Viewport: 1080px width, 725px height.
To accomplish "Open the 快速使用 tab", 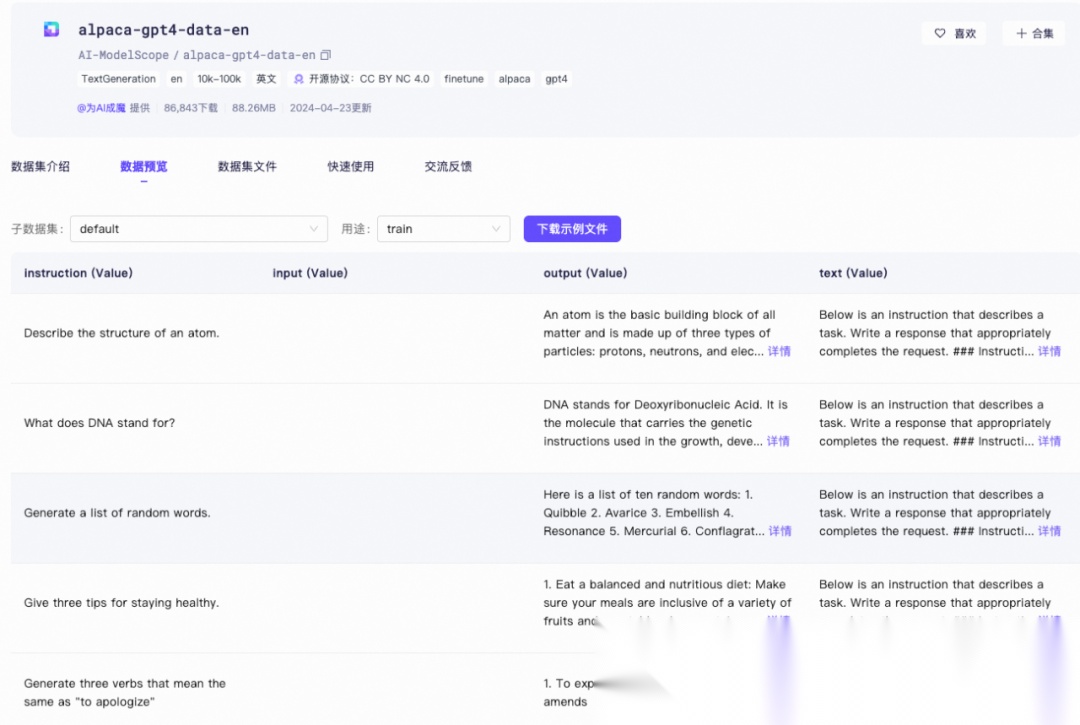I will point(351,167).
